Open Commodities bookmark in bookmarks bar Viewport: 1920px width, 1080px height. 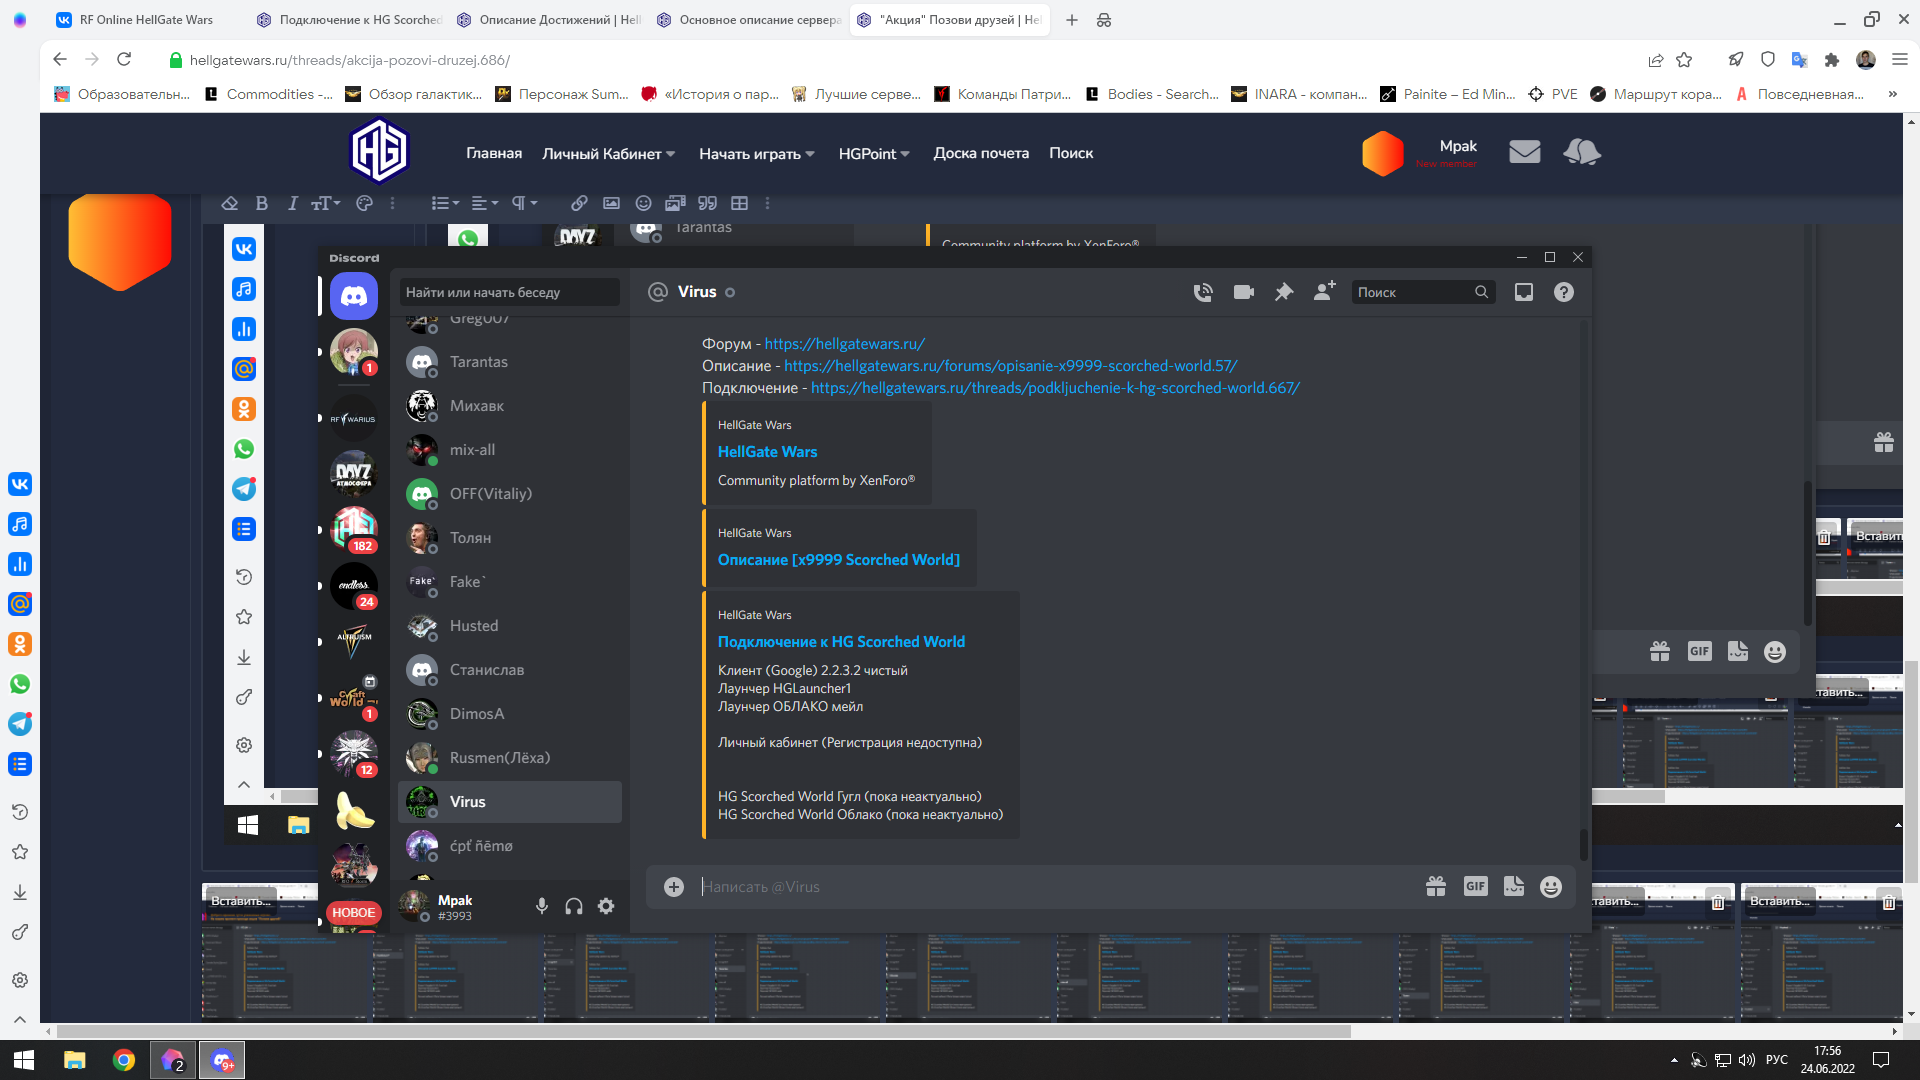point(269,94)
